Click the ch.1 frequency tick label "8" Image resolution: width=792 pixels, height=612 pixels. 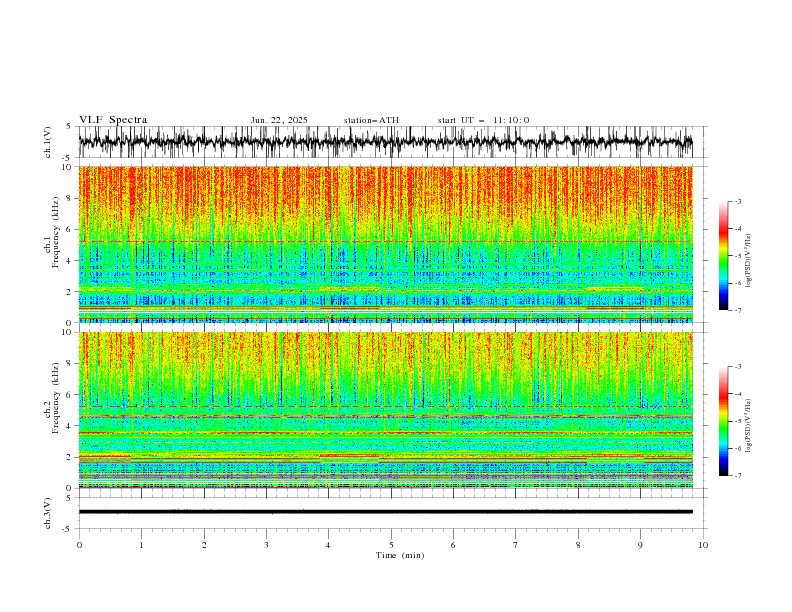[x=69, y=198]
